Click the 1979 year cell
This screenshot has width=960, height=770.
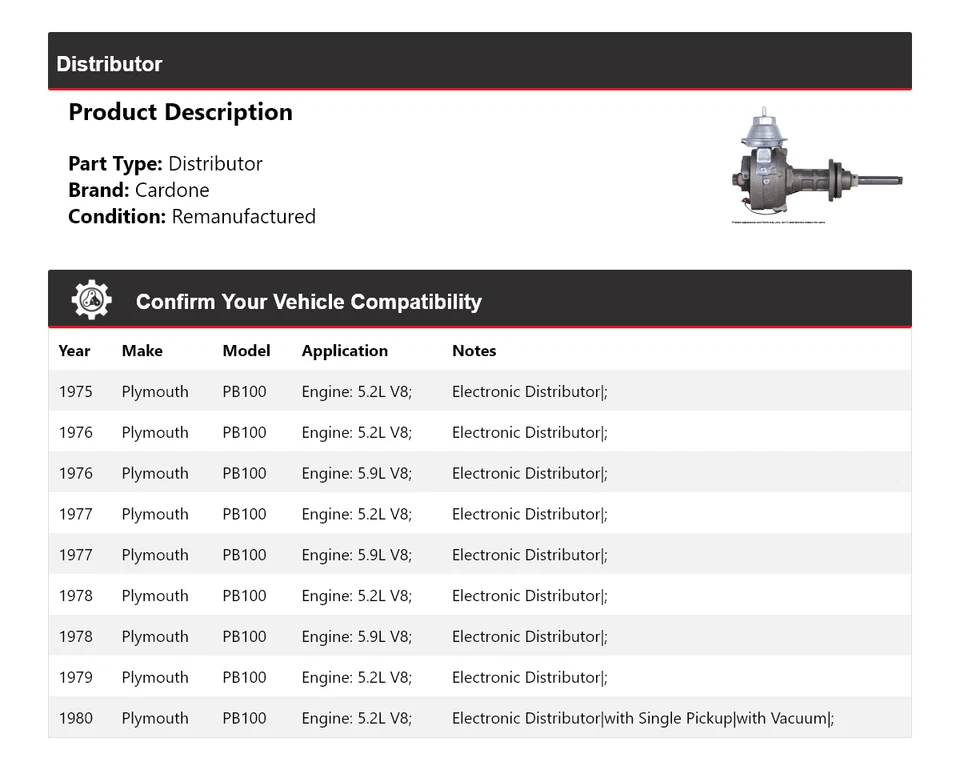(x=75, y=677)
